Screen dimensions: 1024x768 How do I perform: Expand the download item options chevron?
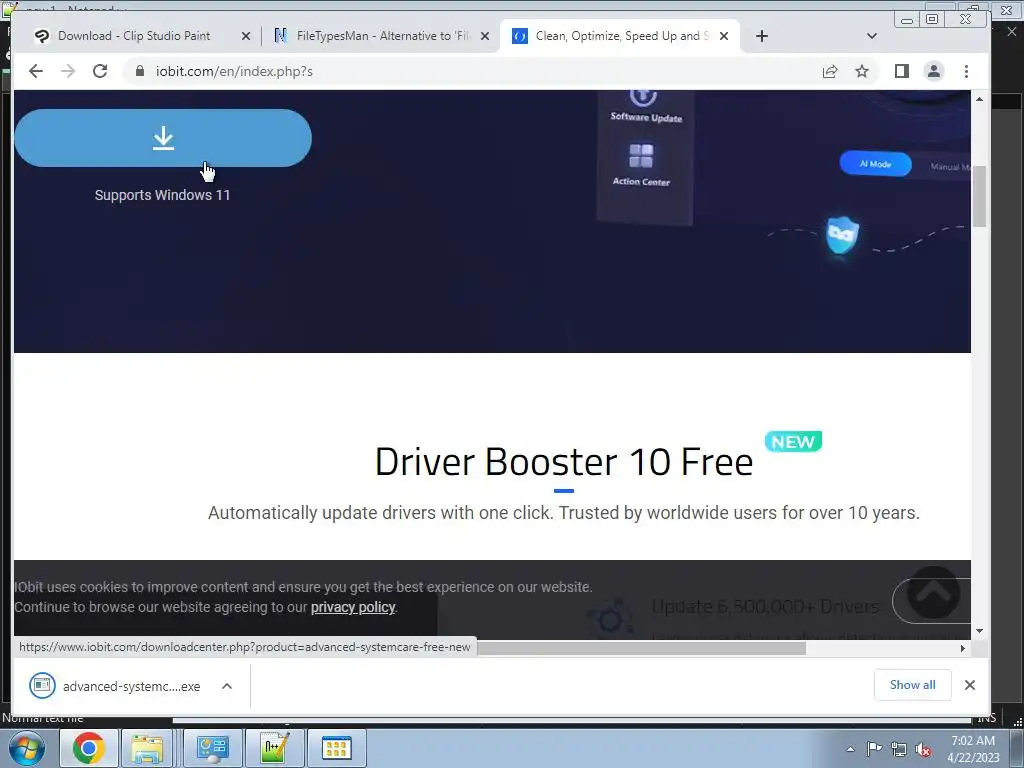pos(227,686)
